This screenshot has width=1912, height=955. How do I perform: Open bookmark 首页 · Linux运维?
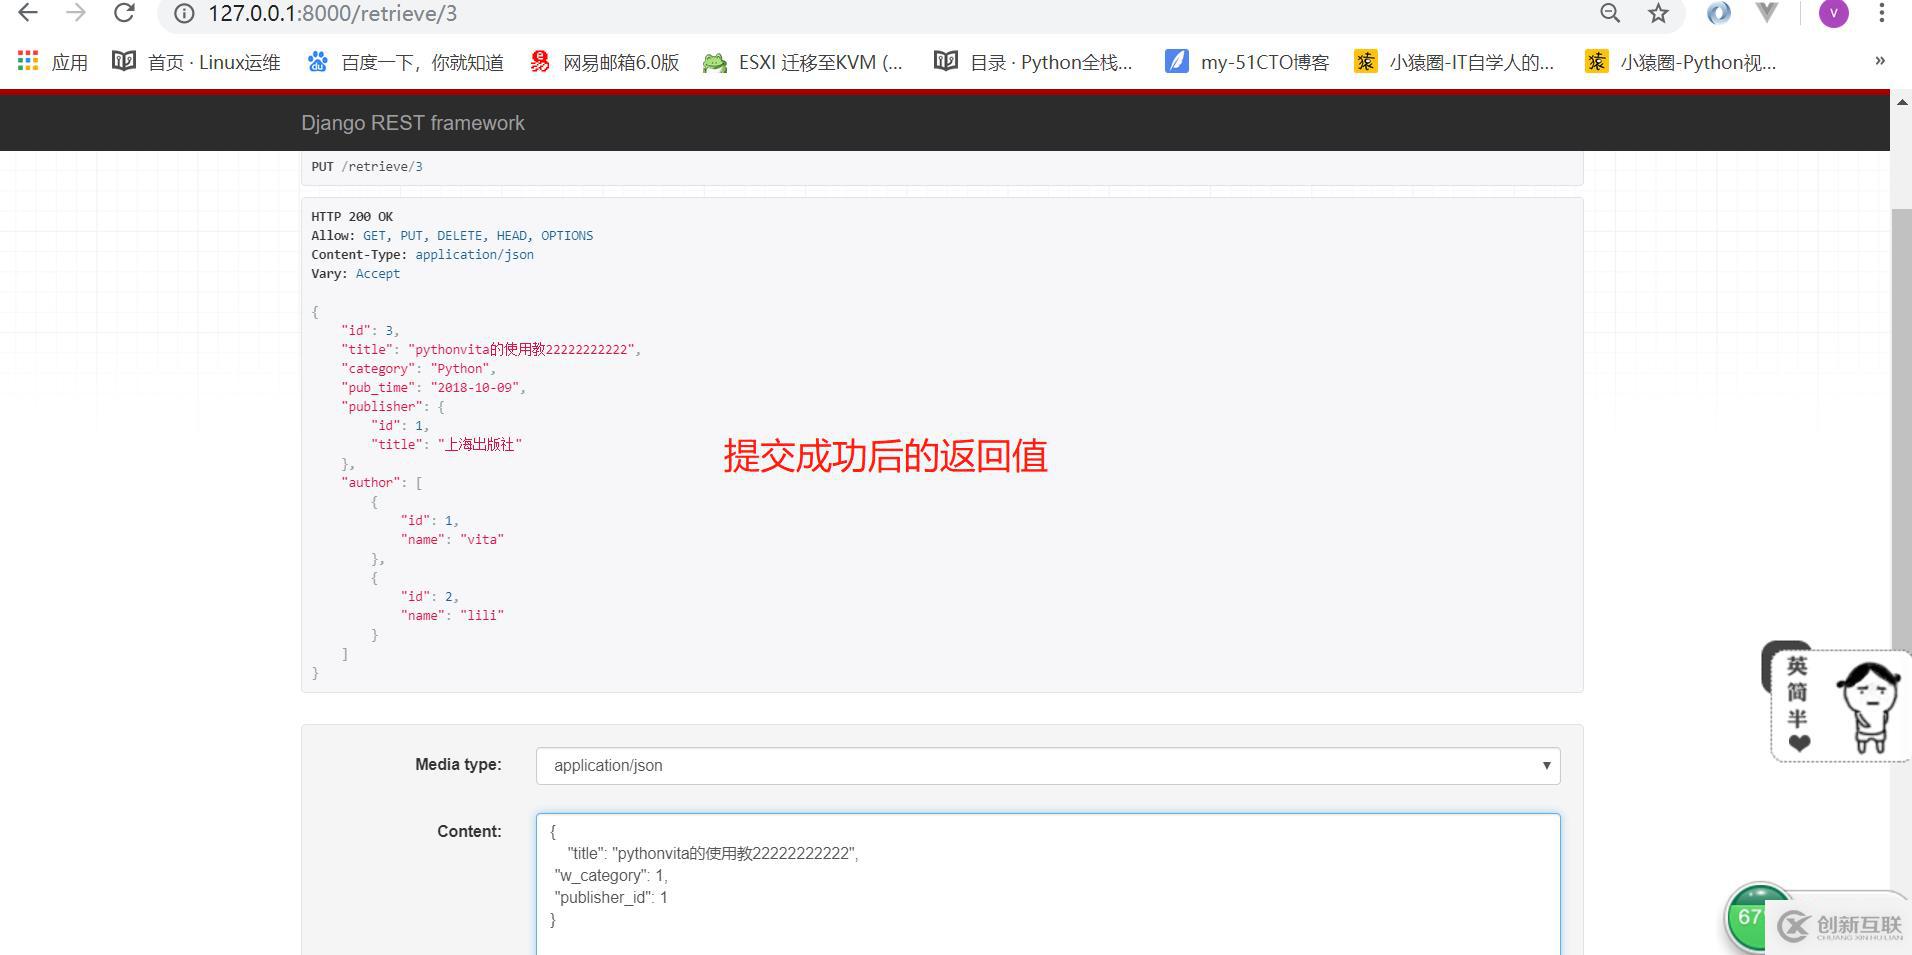(x=196, y=62)
